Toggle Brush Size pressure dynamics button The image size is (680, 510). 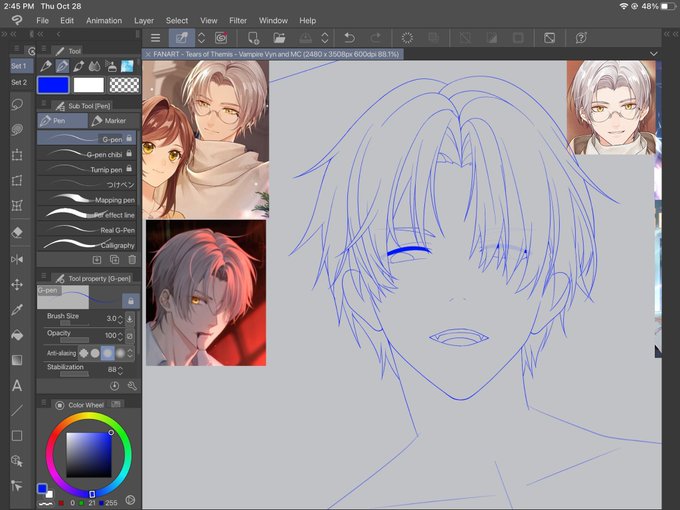point(130,319)
